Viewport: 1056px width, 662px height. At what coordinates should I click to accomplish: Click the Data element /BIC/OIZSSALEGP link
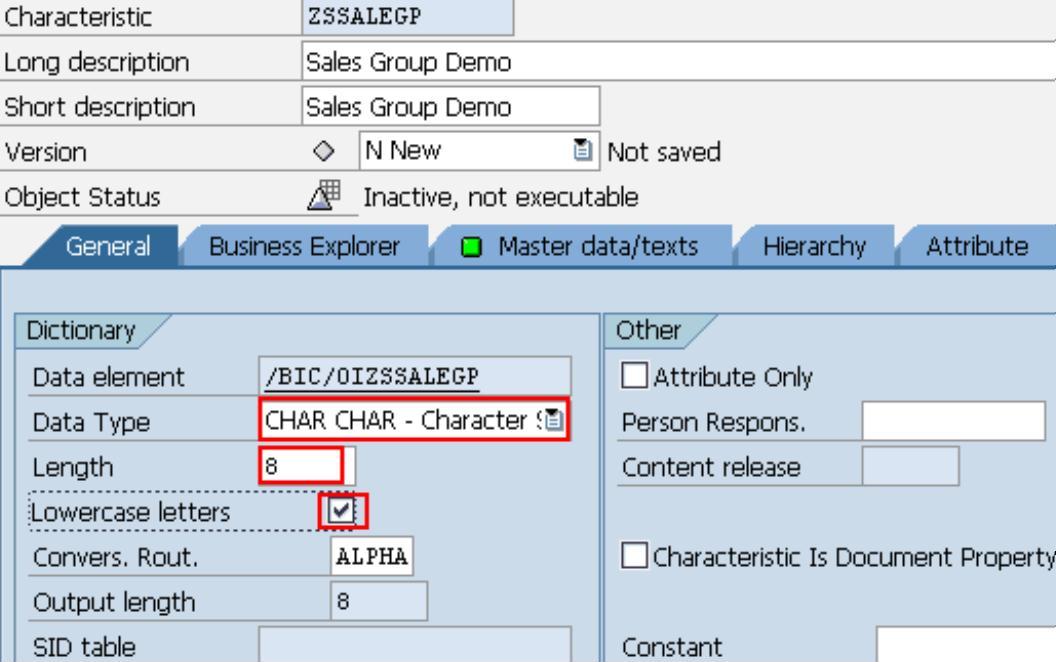click(x=372, y=376)
